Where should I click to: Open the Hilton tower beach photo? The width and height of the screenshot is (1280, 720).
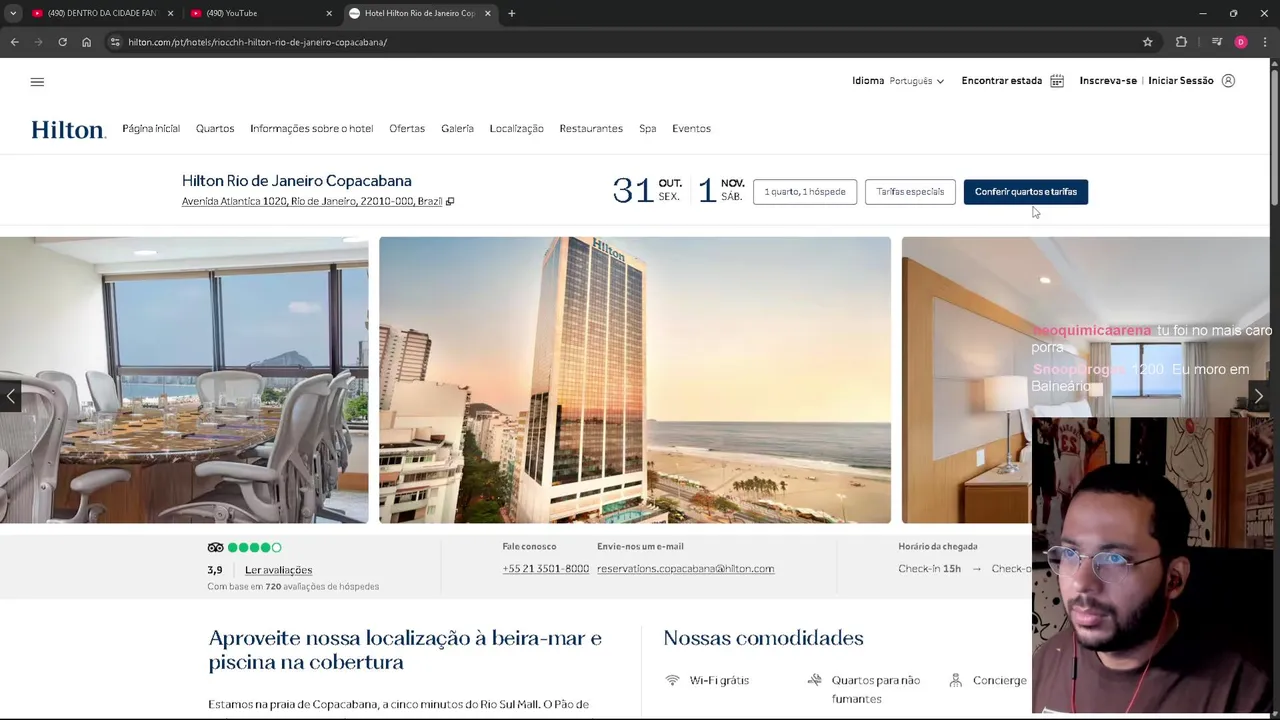635,380
